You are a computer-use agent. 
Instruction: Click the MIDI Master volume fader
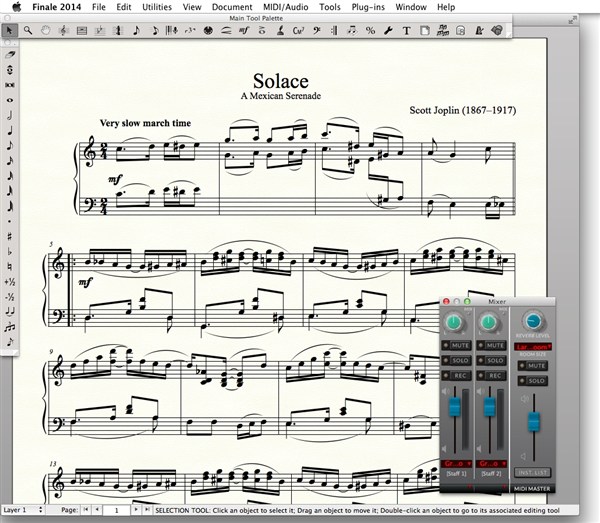click(534, 422)
